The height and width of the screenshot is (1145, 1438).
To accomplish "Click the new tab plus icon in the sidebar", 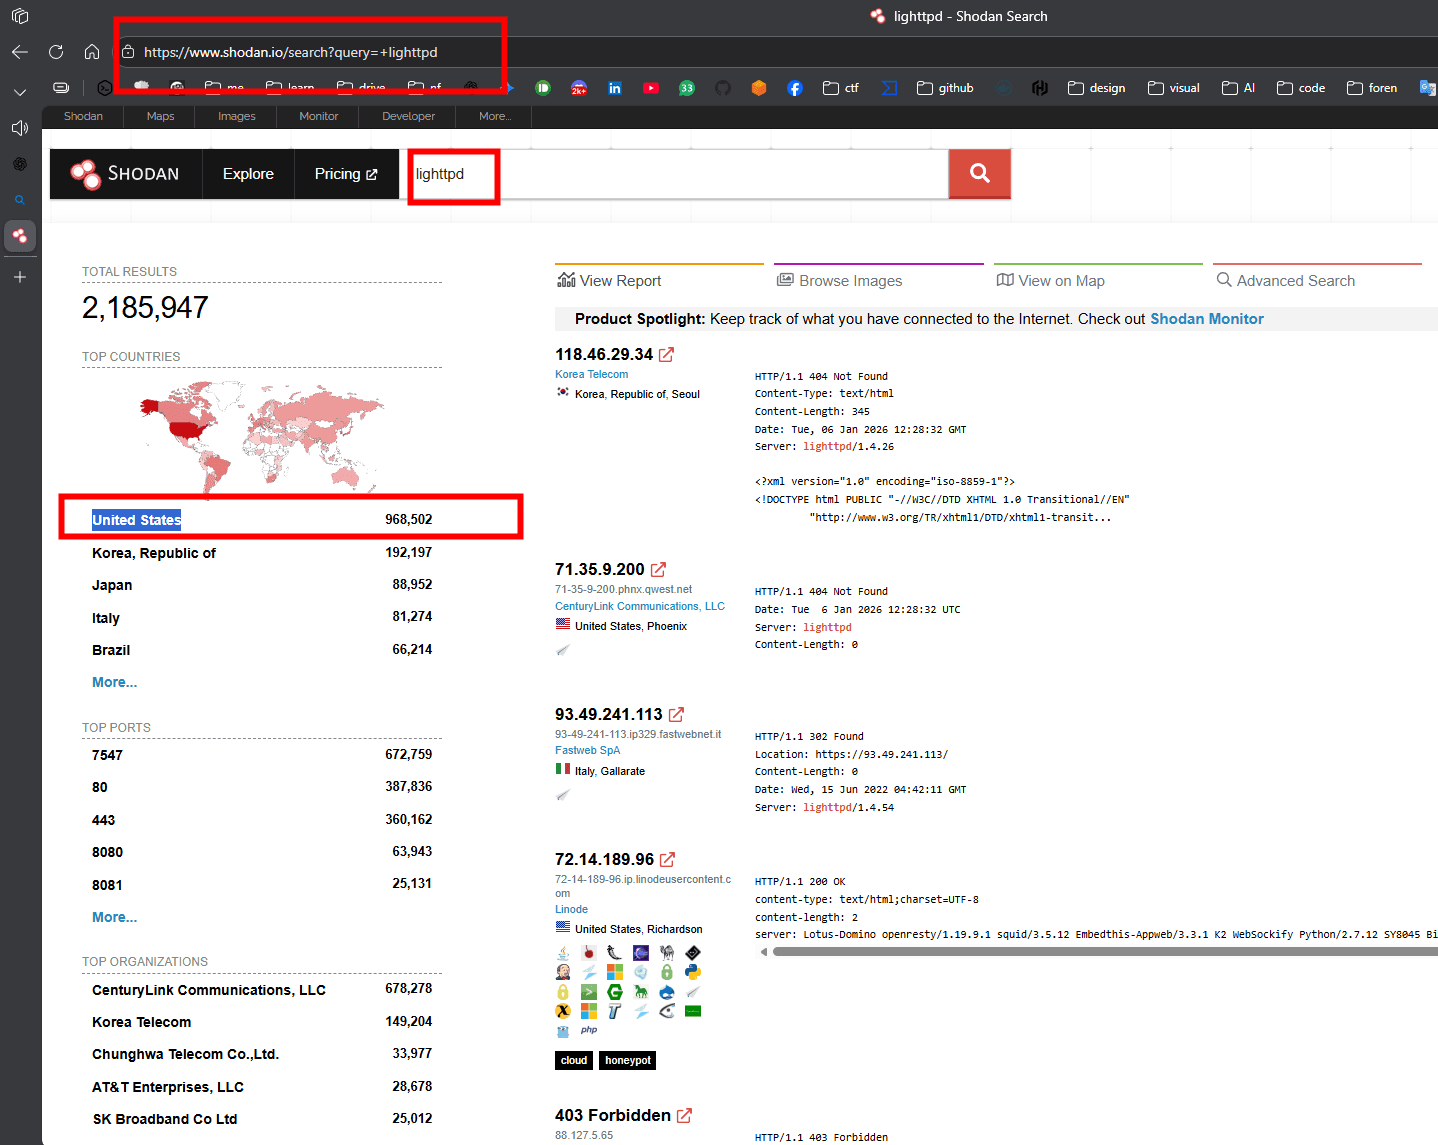I will 20,277.
